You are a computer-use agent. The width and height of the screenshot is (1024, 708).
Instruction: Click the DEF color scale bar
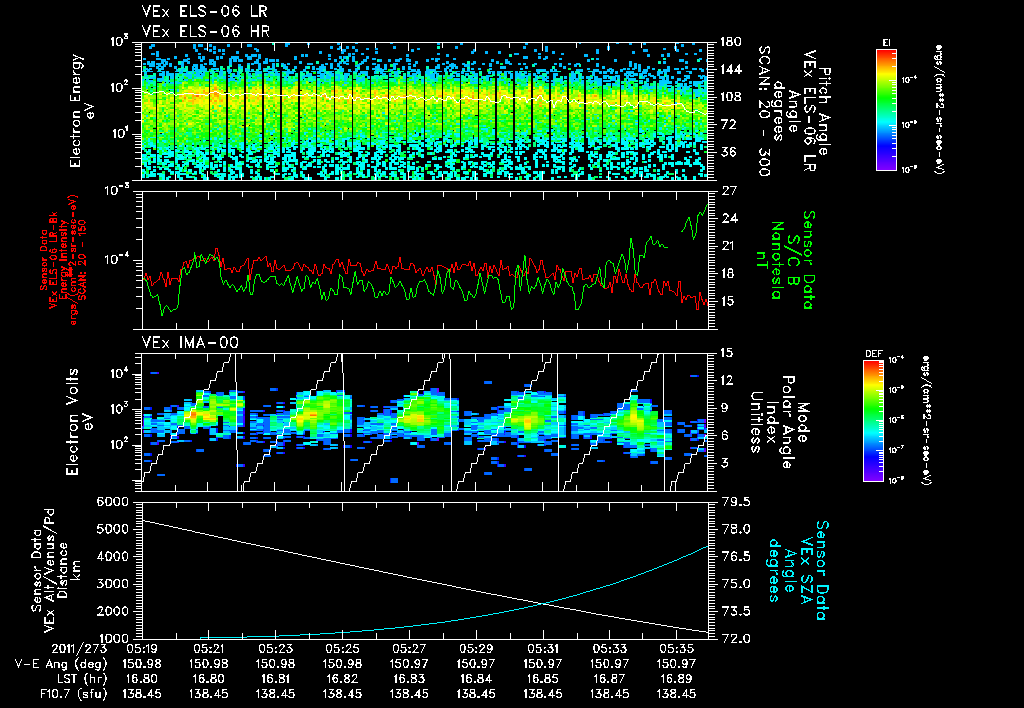[x=874, y=420]
